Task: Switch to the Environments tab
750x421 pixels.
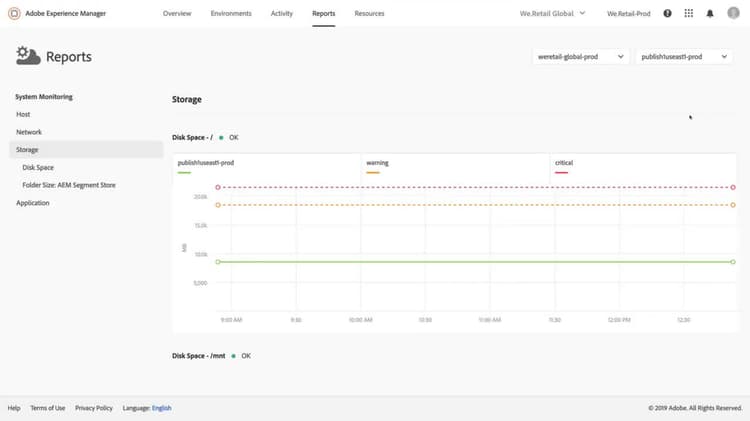Action: (231, 13)
